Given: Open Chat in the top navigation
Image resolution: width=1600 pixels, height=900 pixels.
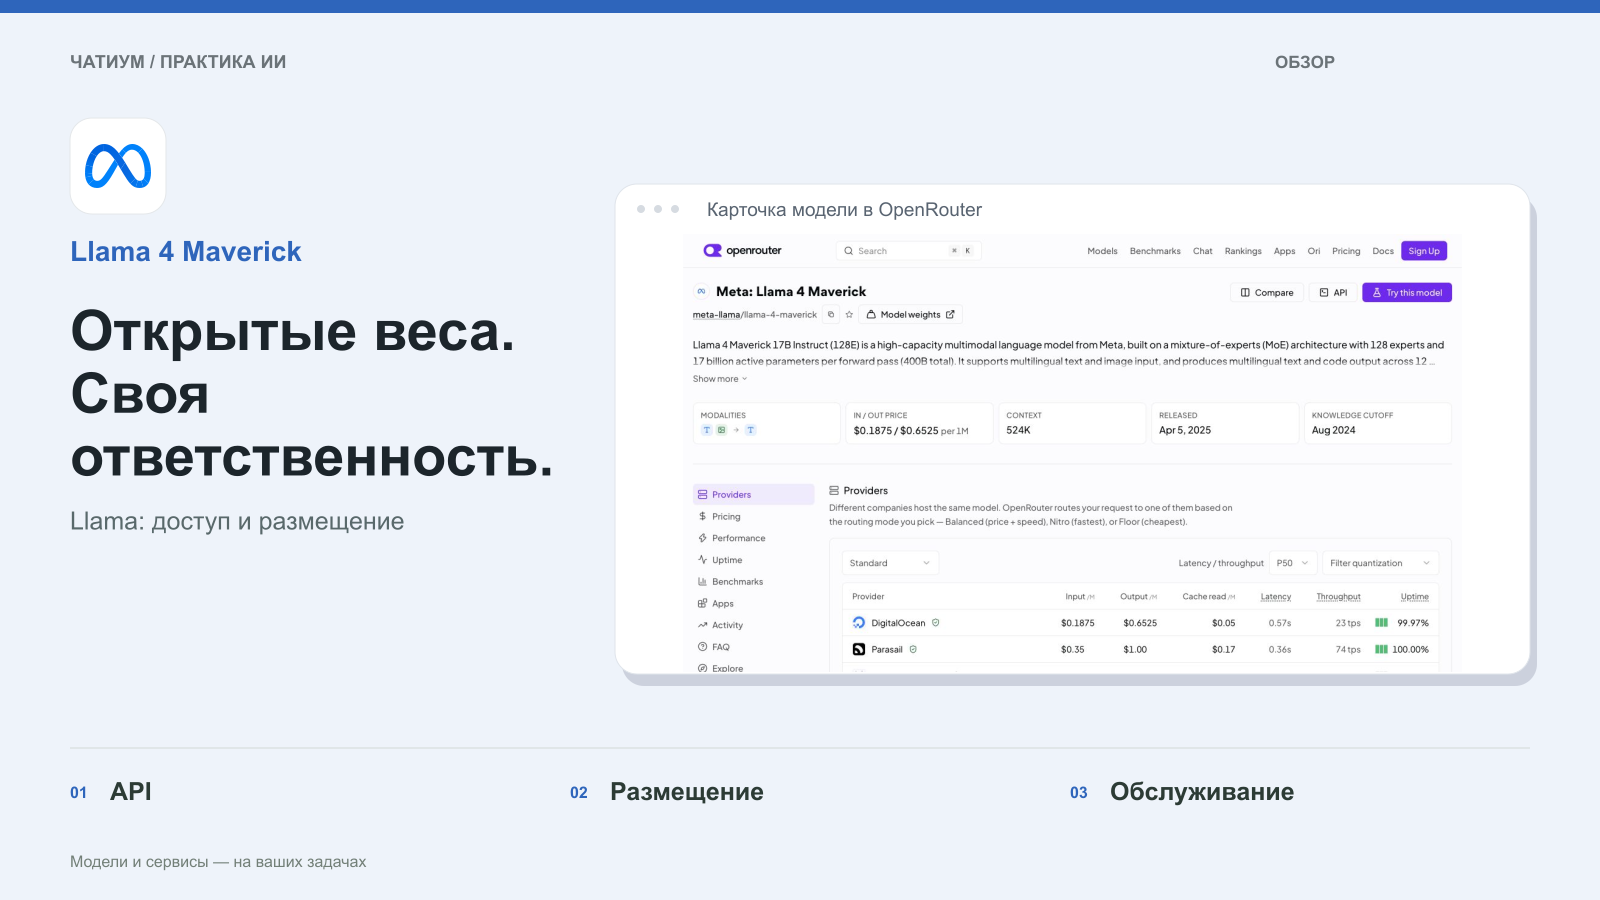Looking at the screenshot, I should (x=1203, y=251).
